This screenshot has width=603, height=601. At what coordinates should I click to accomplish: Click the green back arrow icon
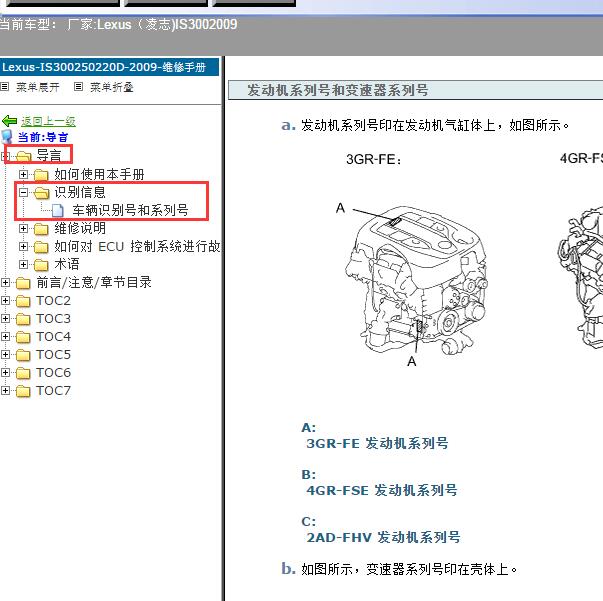coord(10,121)
